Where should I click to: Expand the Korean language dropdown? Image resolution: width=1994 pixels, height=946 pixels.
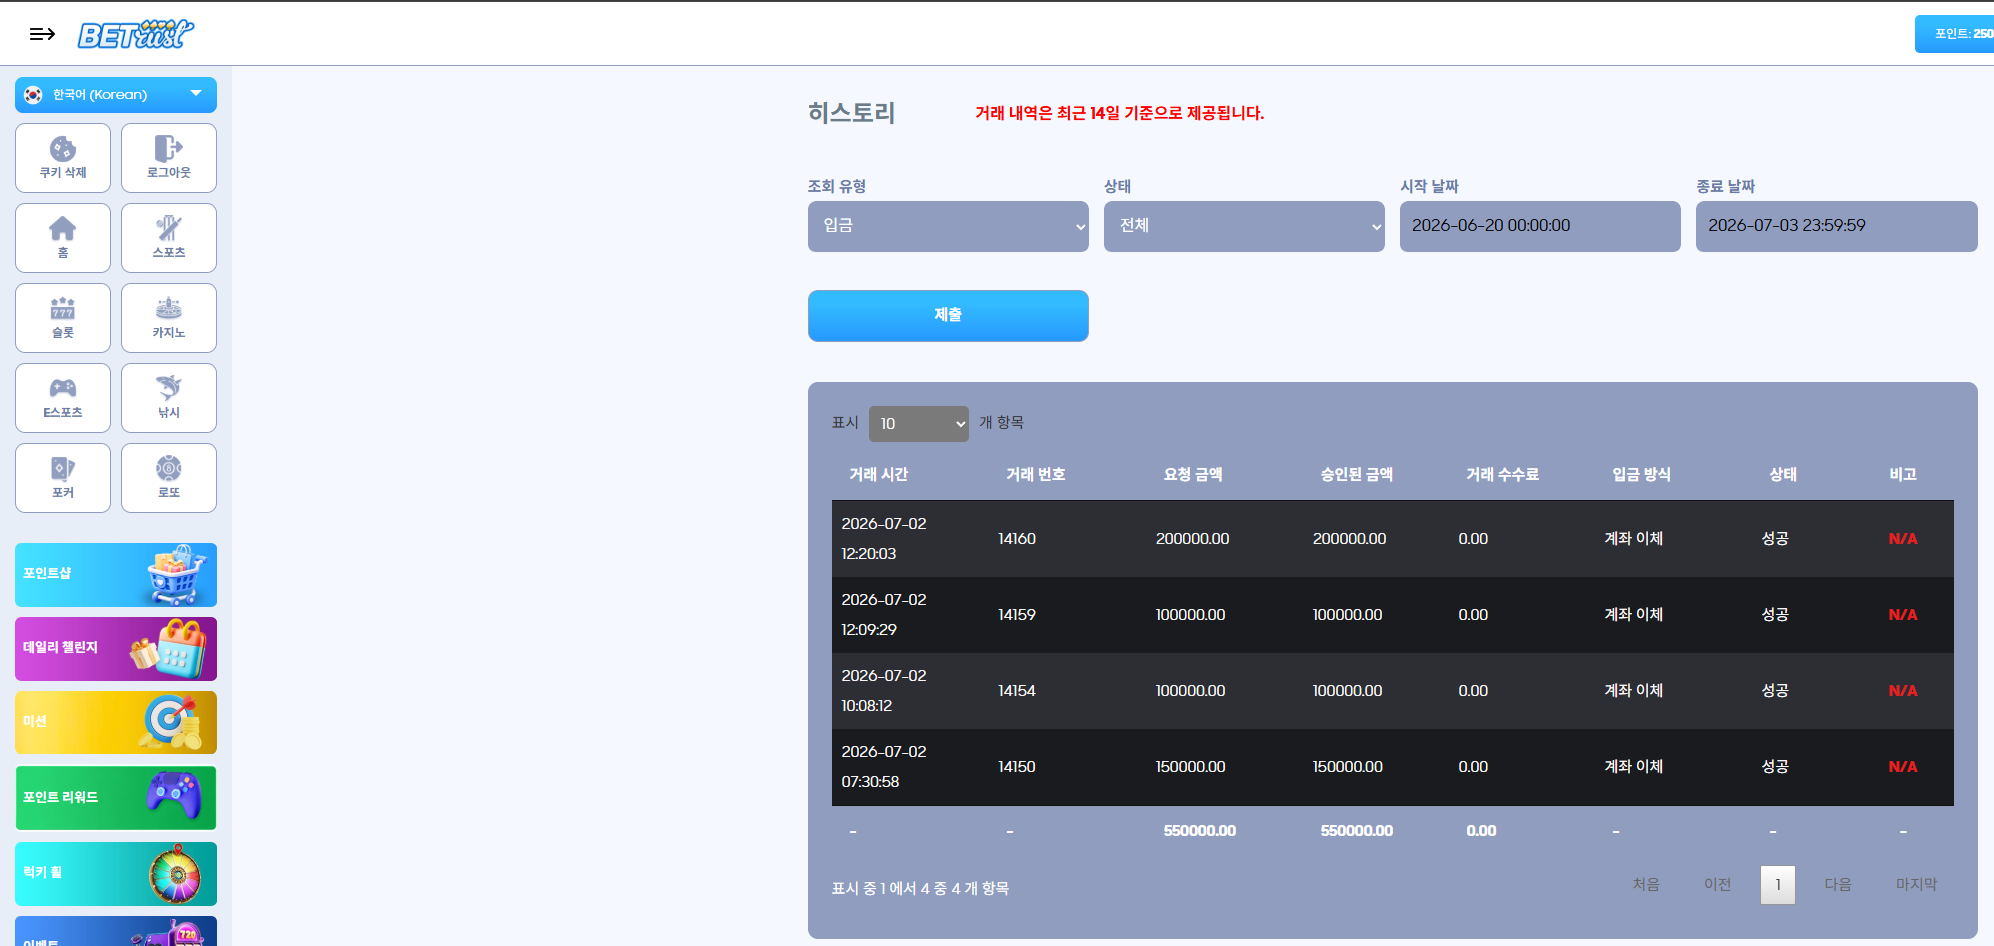pos(116,95)
